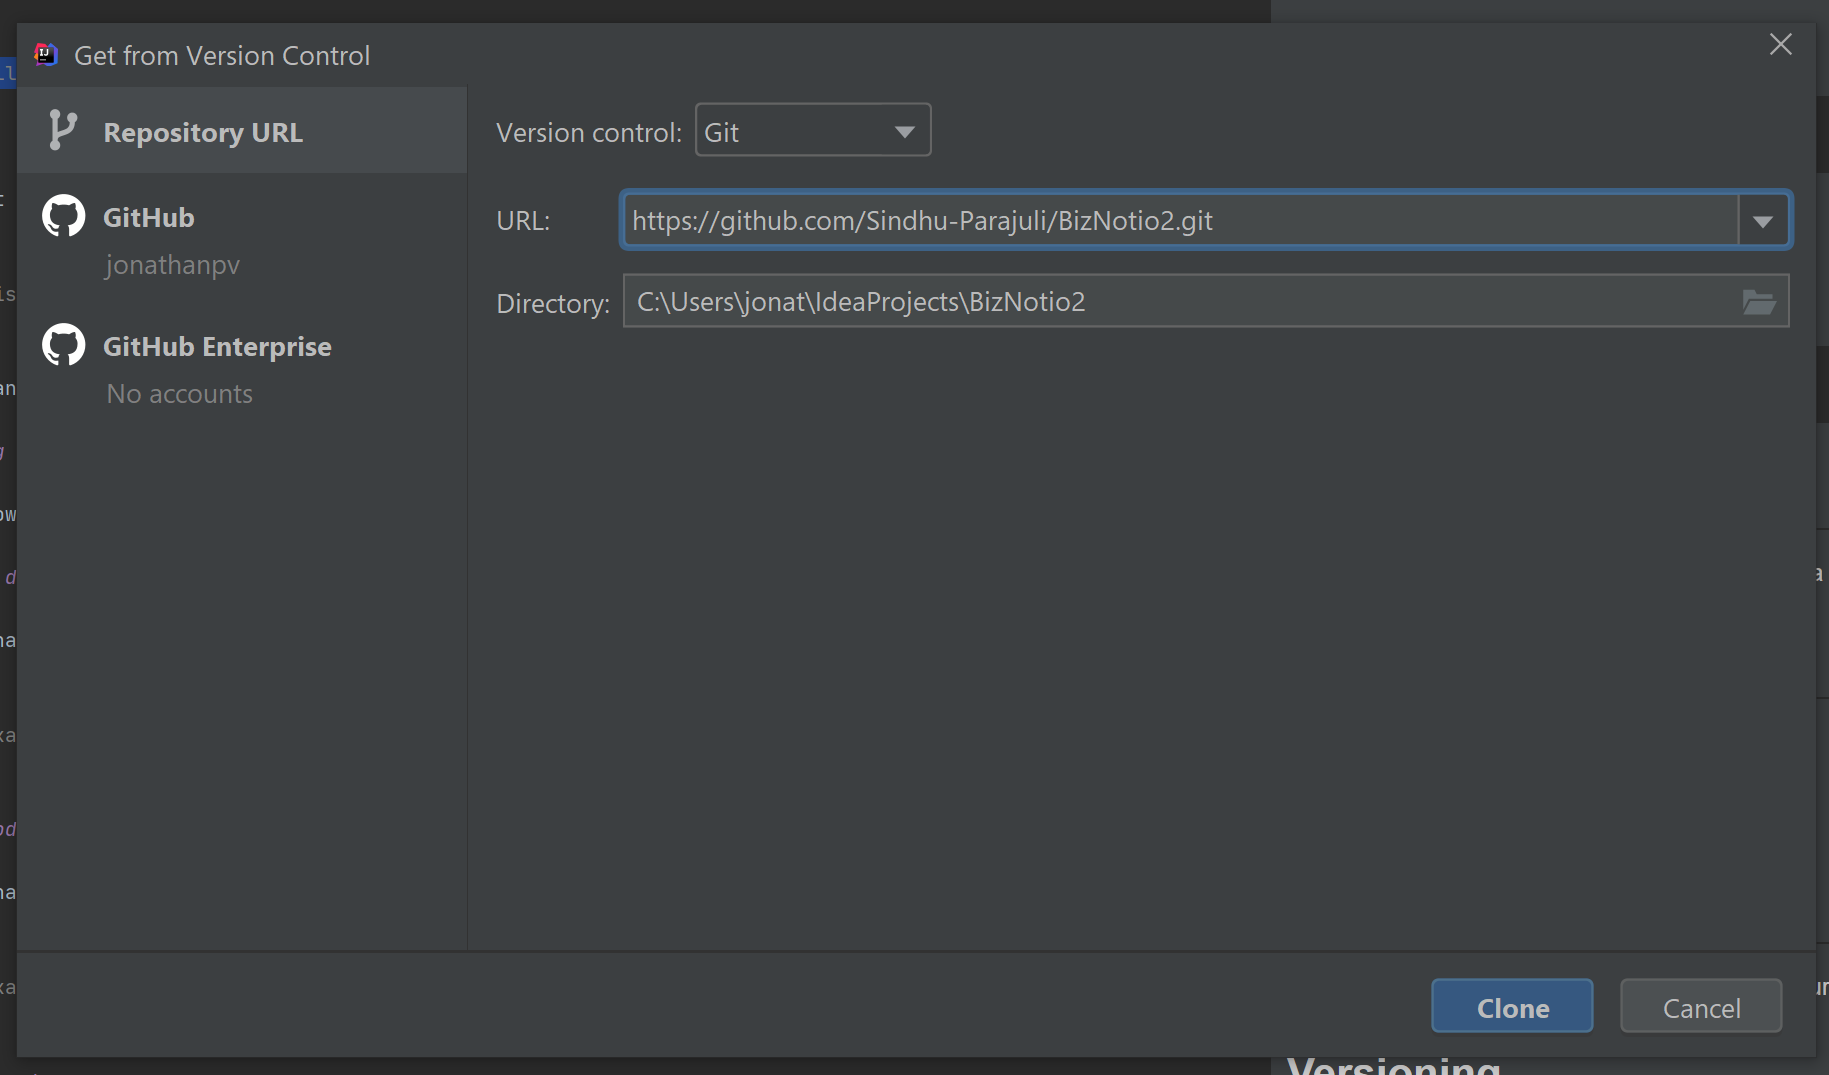This screenshot has height=1075, width=1829.
Task: Click the dialog title text
Action: tap(222, 55)
